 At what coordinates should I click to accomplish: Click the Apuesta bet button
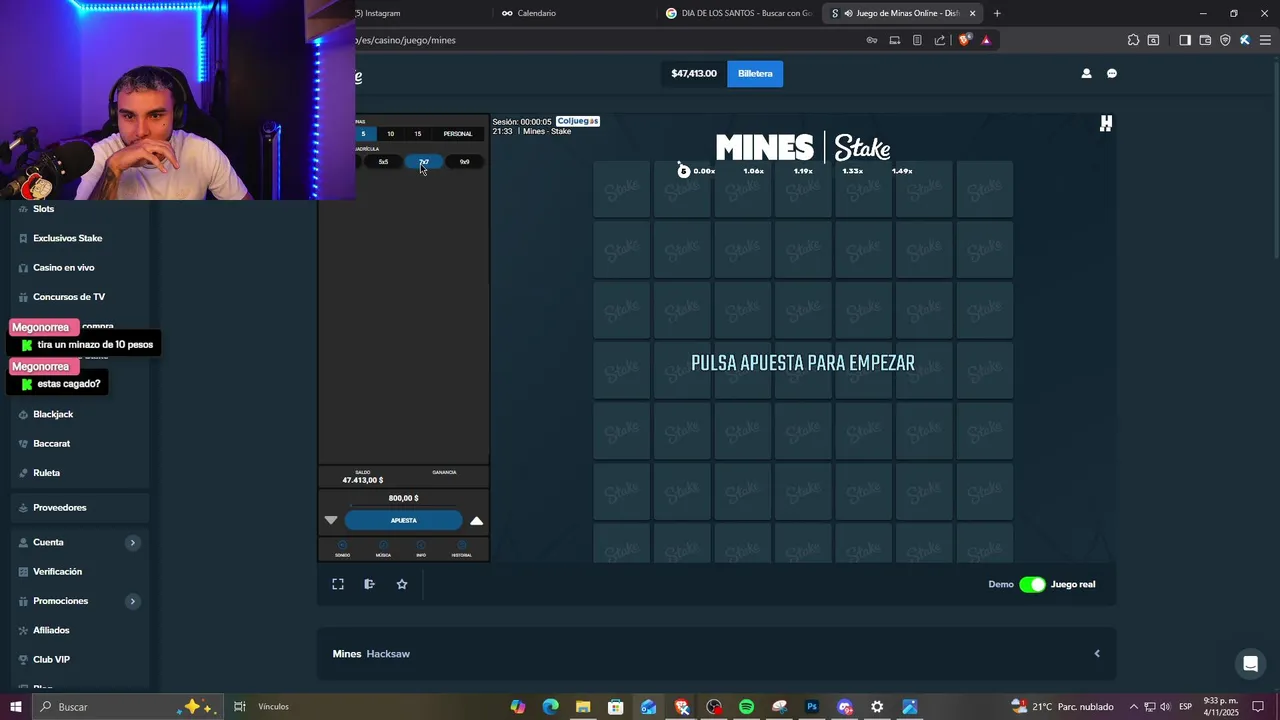(404, 520)
